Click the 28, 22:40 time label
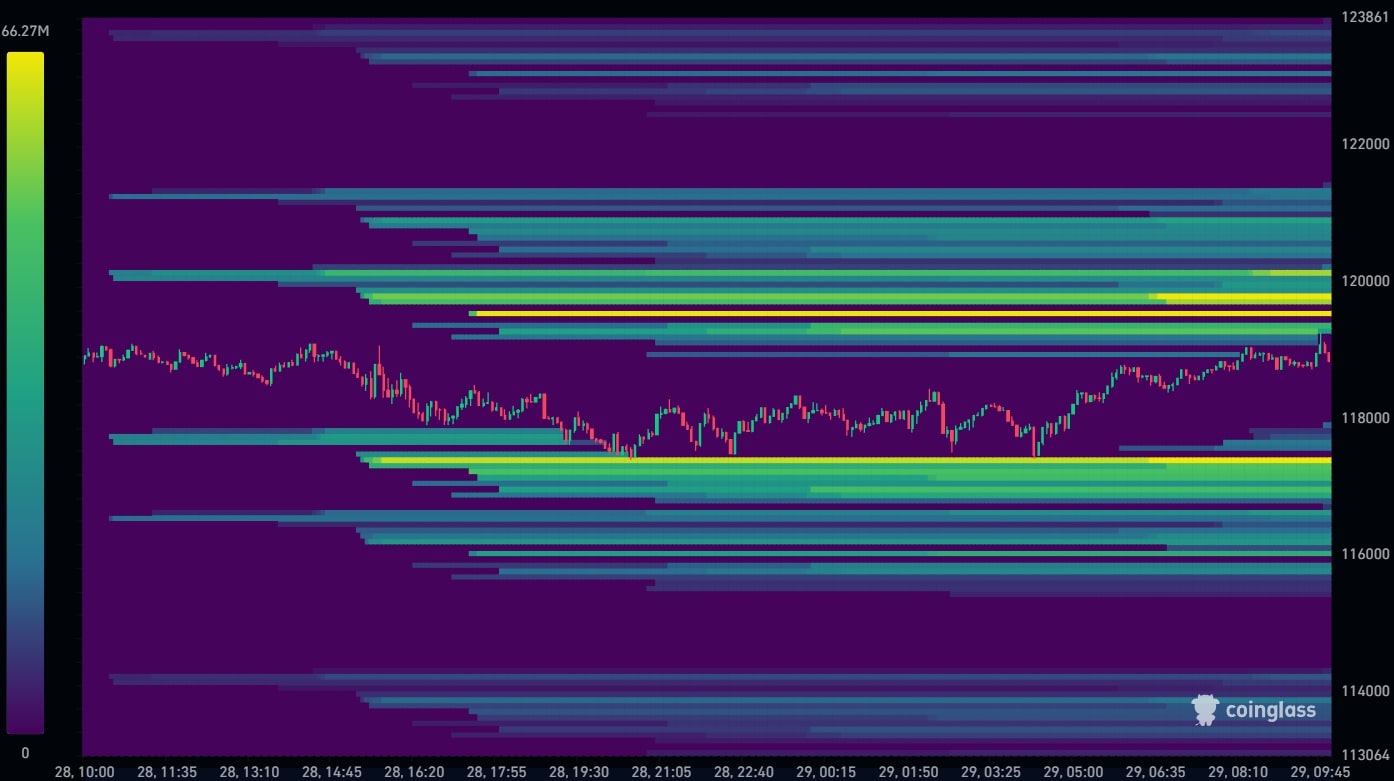Screen dimensions: 1394x781 click(x=744, y=772)
